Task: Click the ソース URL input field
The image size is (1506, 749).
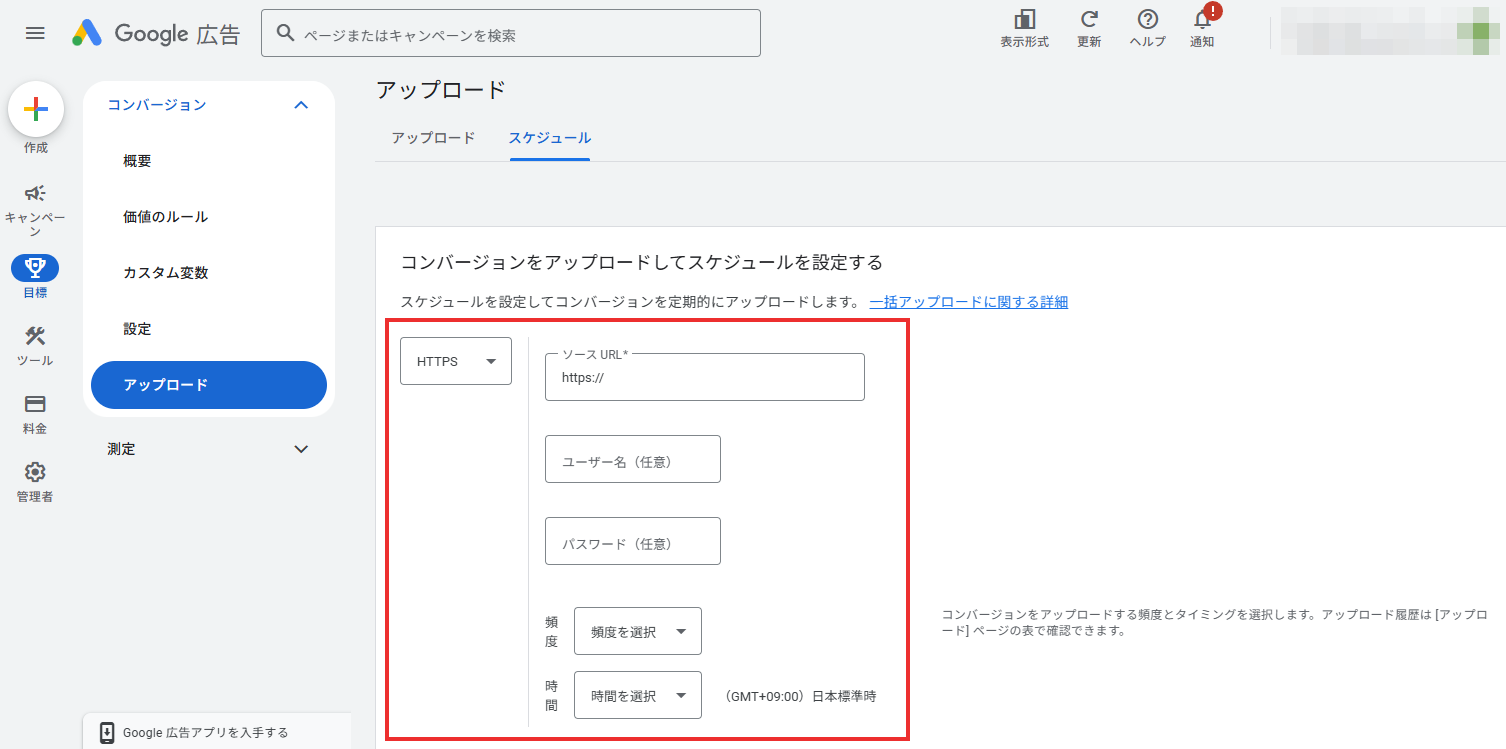Action: point(704,377)
